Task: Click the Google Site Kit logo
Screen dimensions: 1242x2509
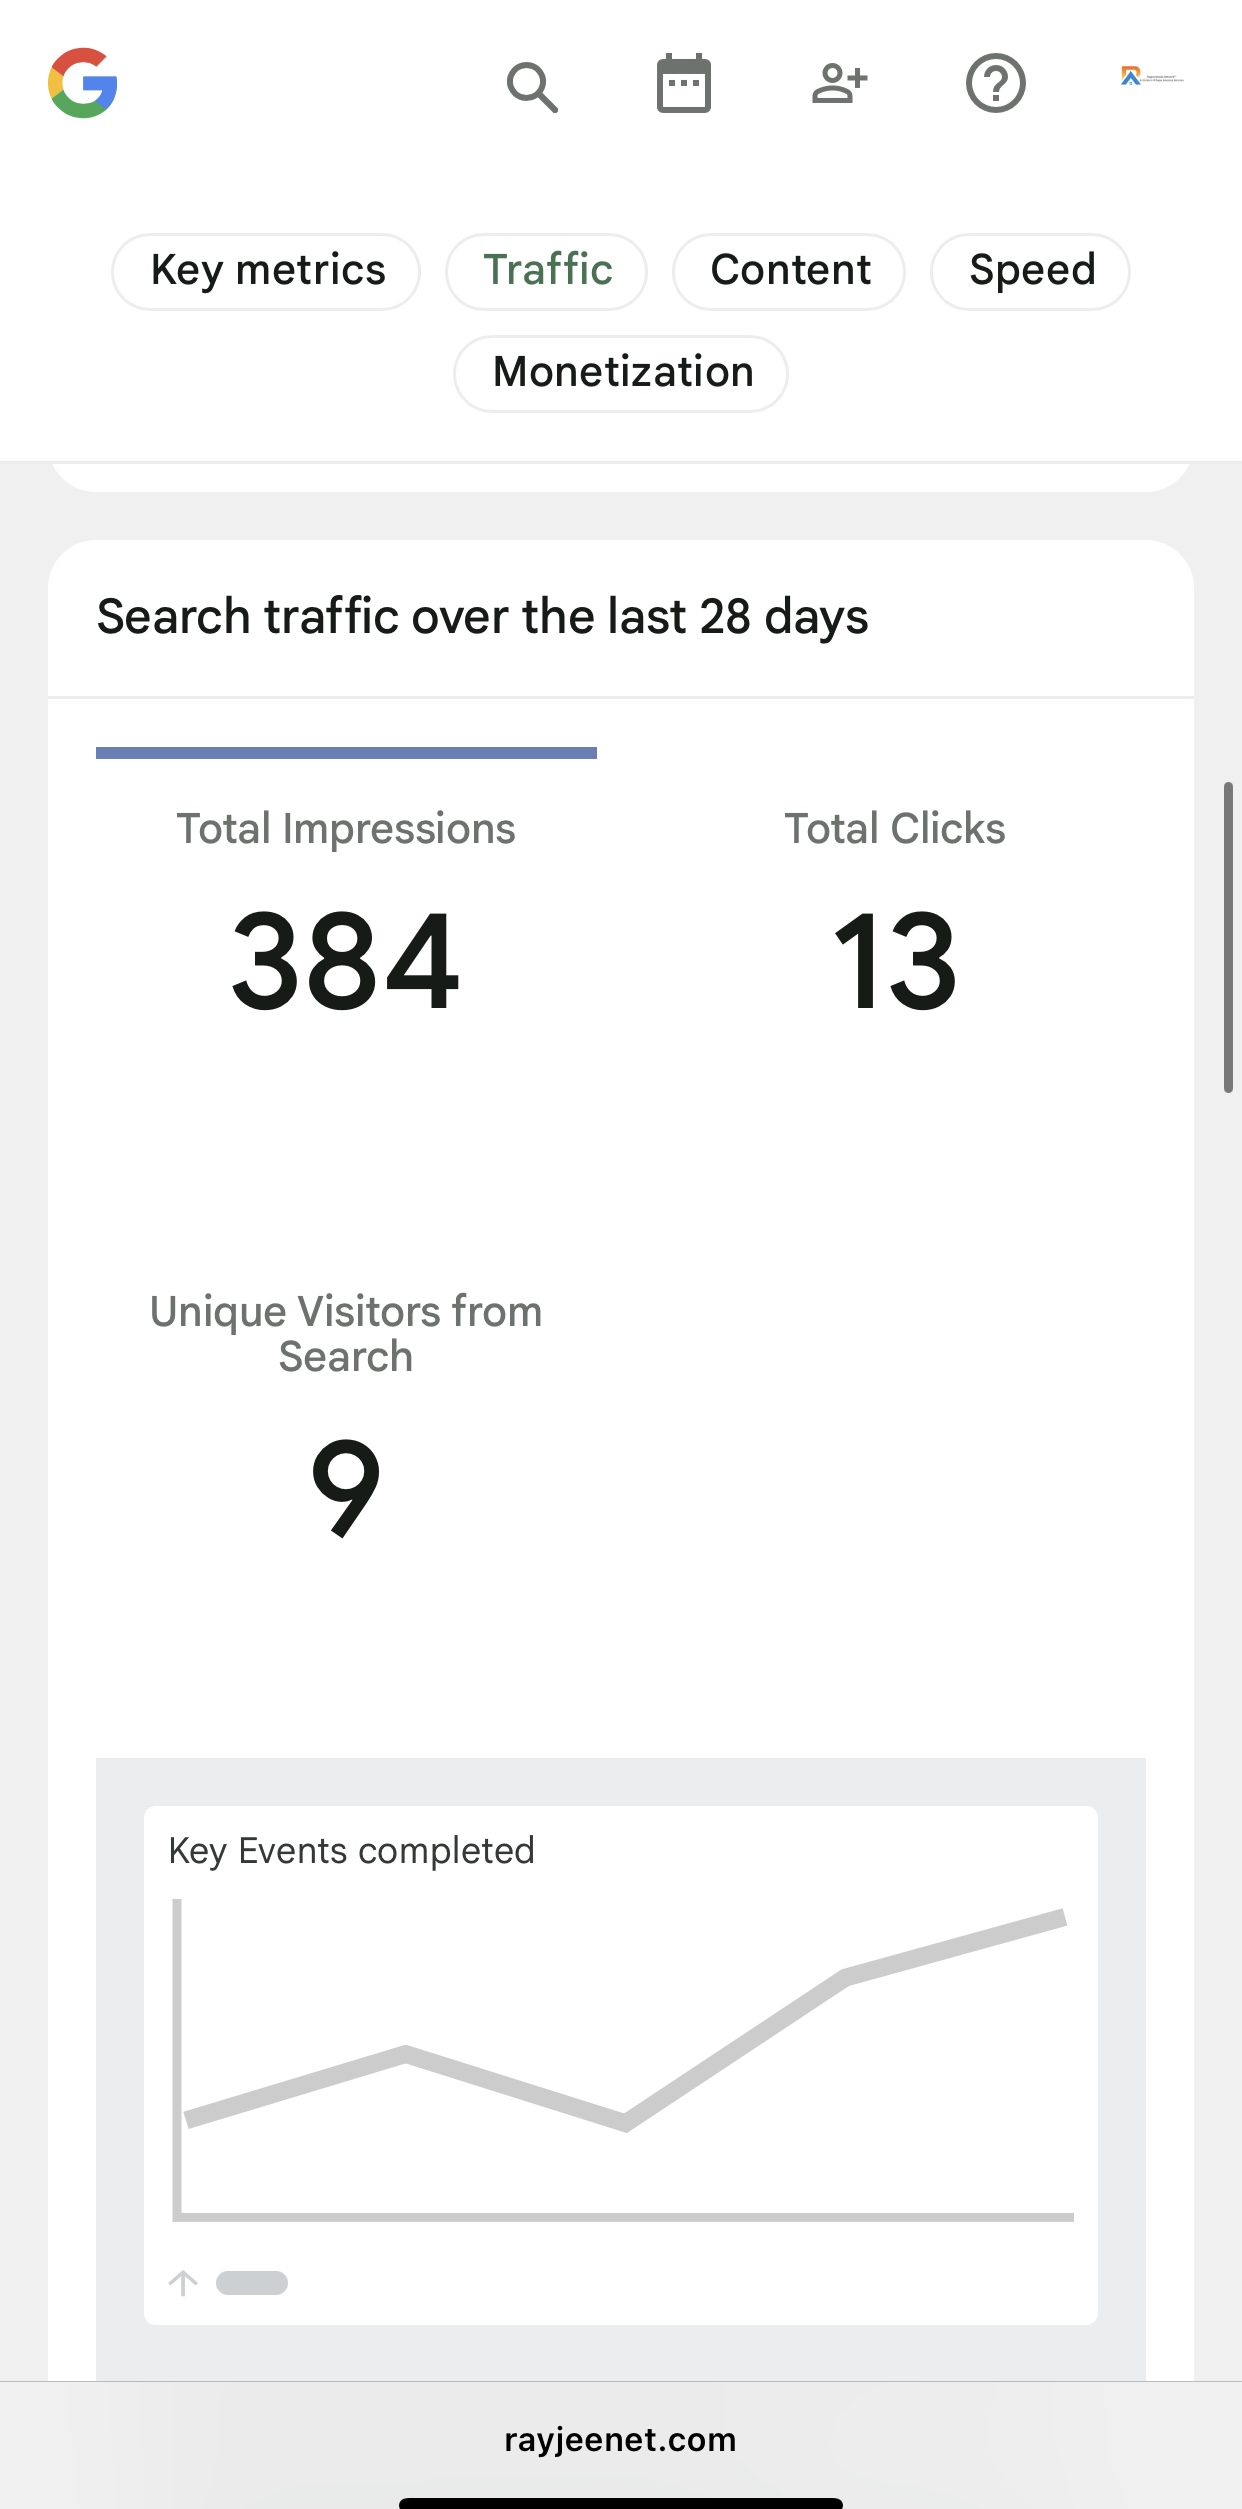Action: coord(83,83)
